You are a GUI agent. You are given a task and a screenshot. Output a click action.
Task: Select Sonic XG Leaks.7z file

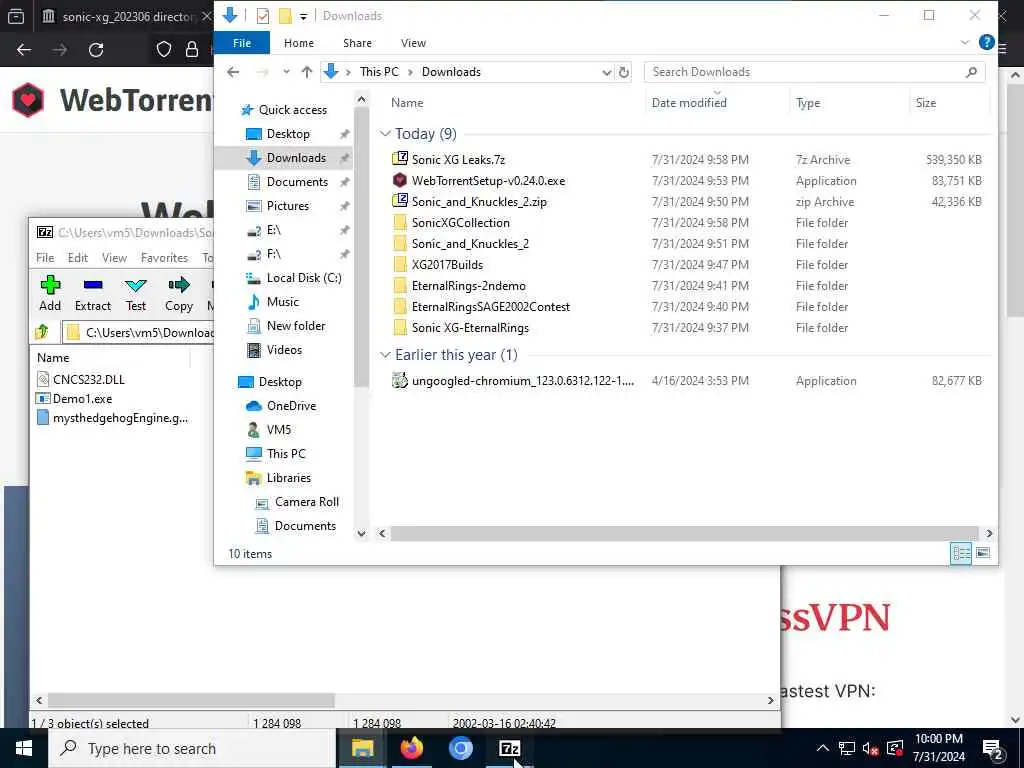(x=458, y=159)
